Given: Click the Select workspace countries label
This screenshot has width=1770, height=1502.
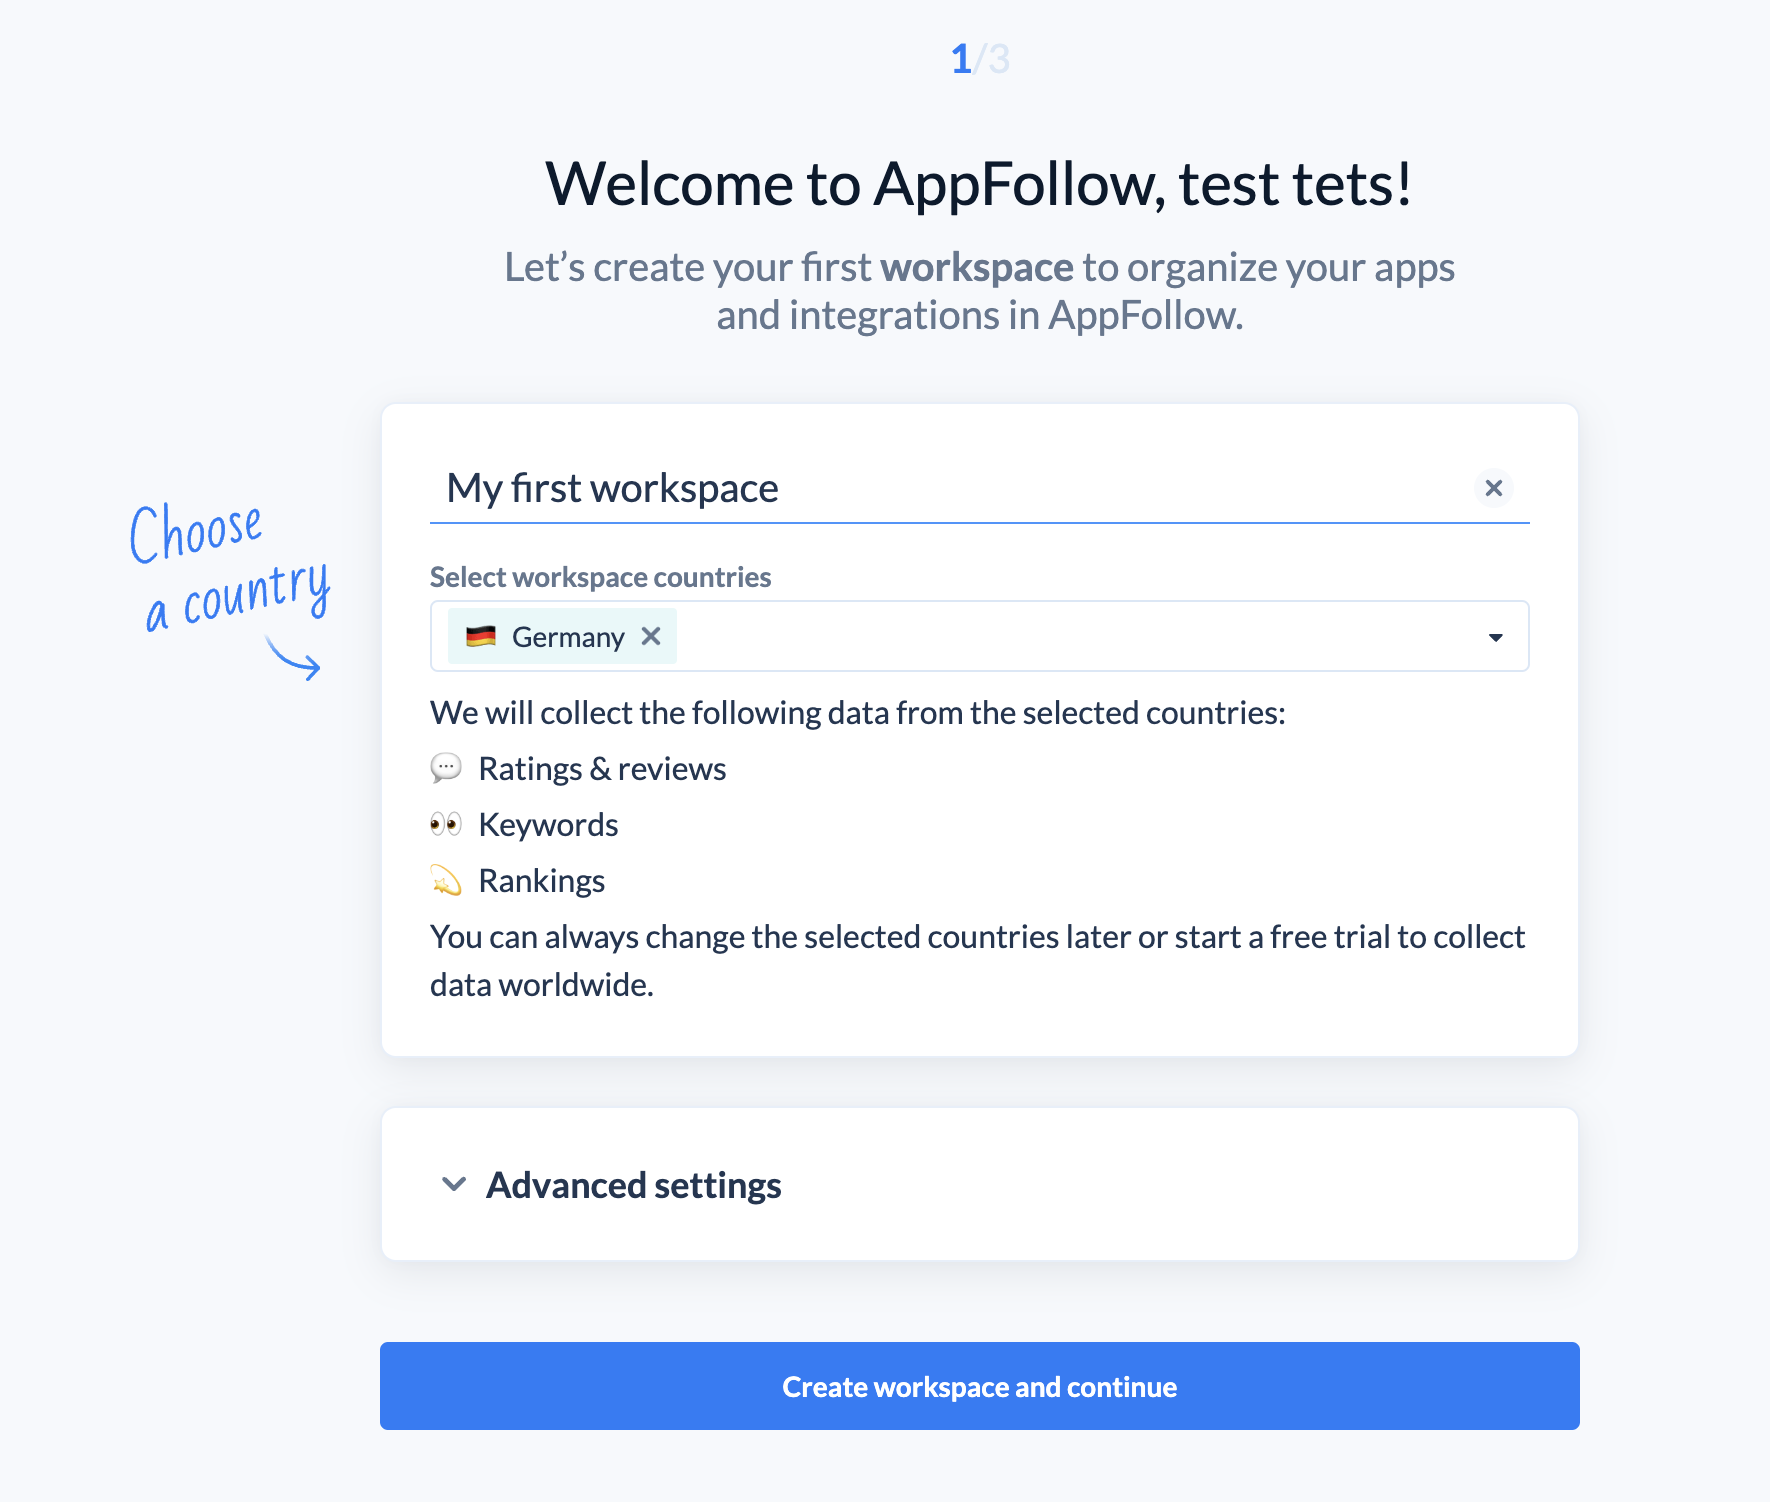Looking at the screenshot, I should [600, 577].
